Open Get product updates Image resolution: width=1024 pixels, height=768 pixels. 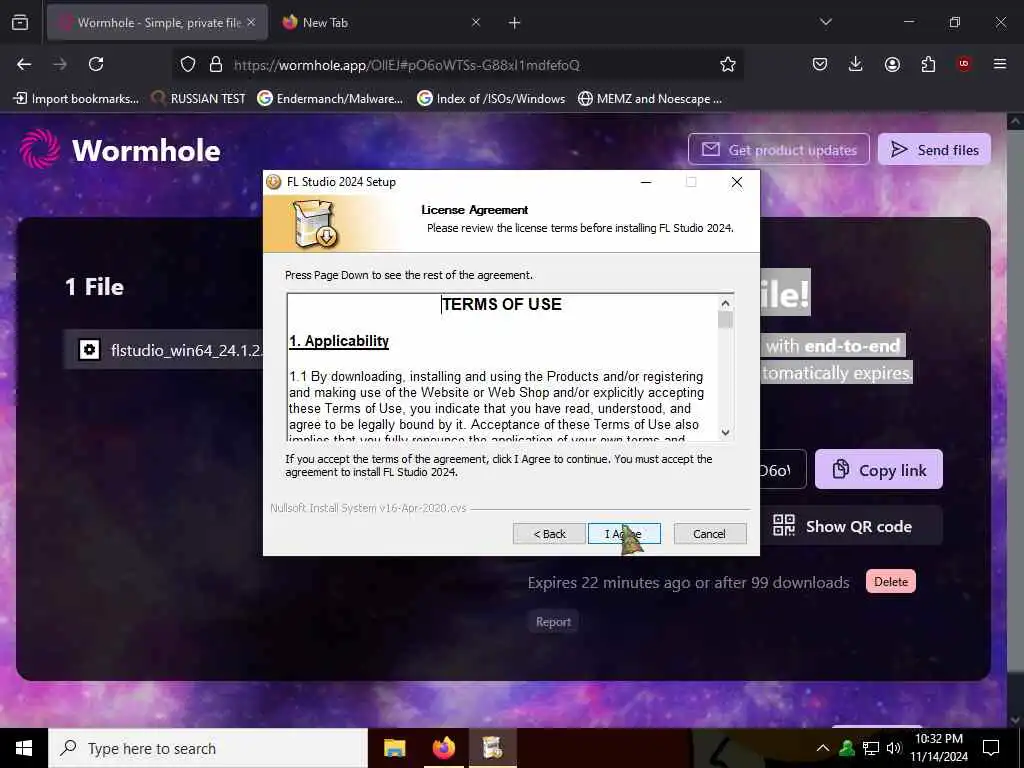[x=778, y=150]
